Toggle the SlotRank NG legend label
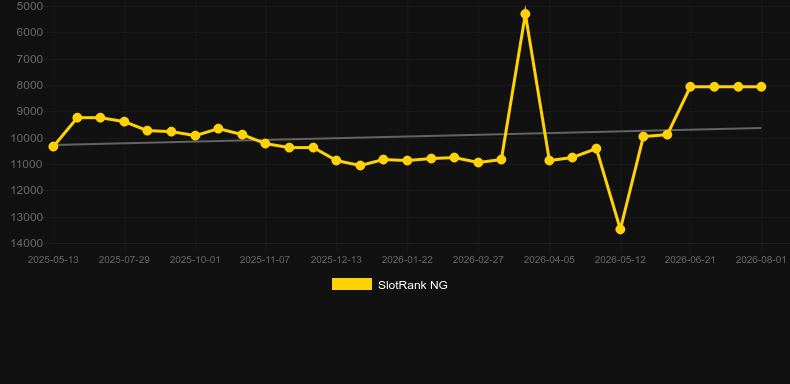The width and height of the screenshot is (790, 384). tap(413, 285)
